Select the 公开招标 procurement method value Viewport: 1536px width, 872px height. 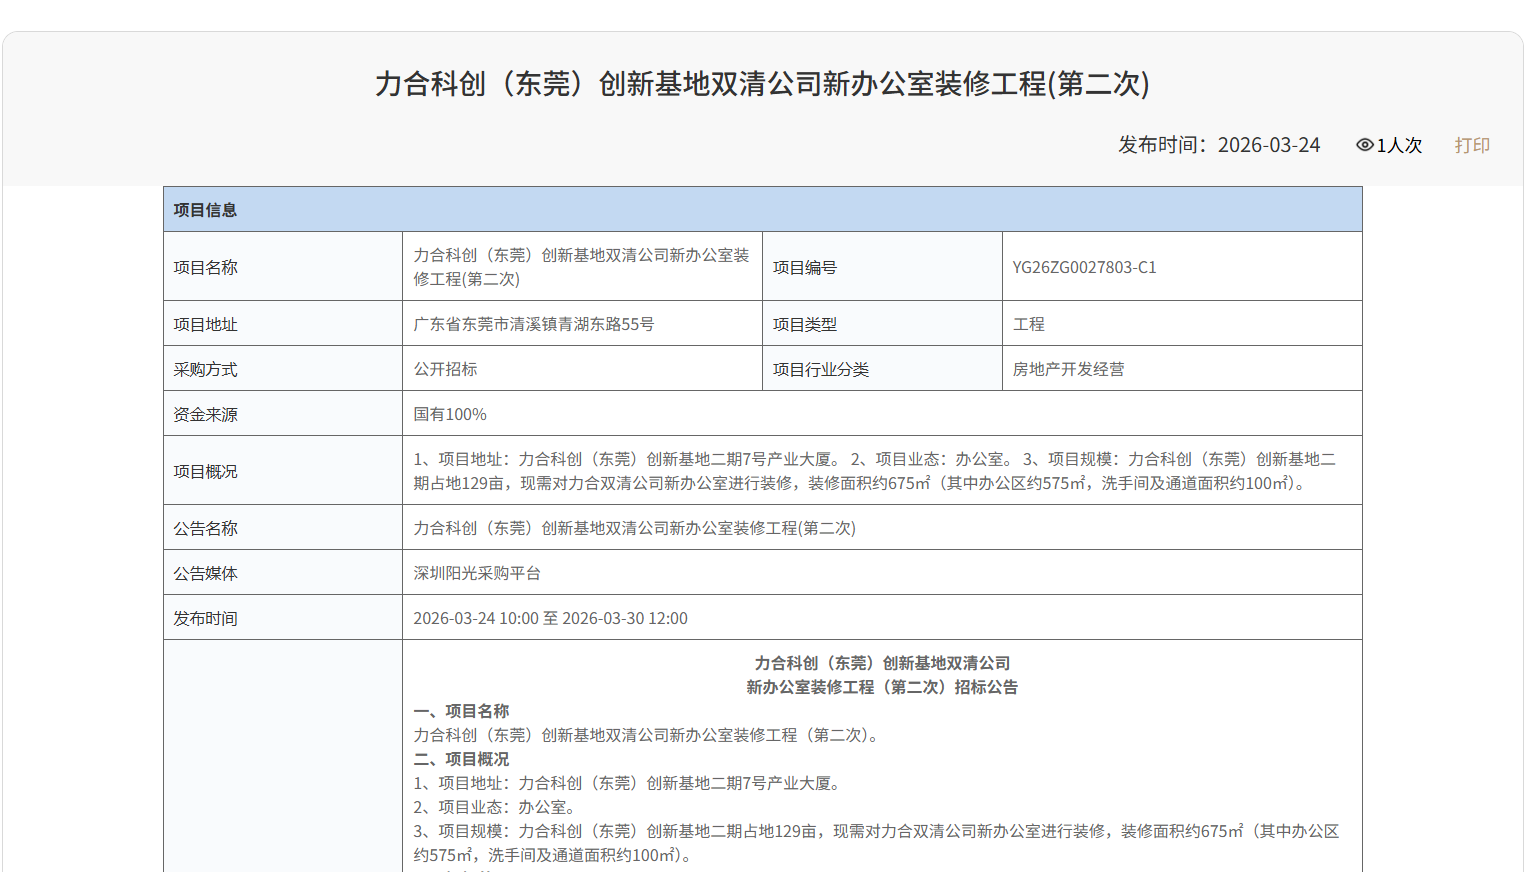[446, 369]
